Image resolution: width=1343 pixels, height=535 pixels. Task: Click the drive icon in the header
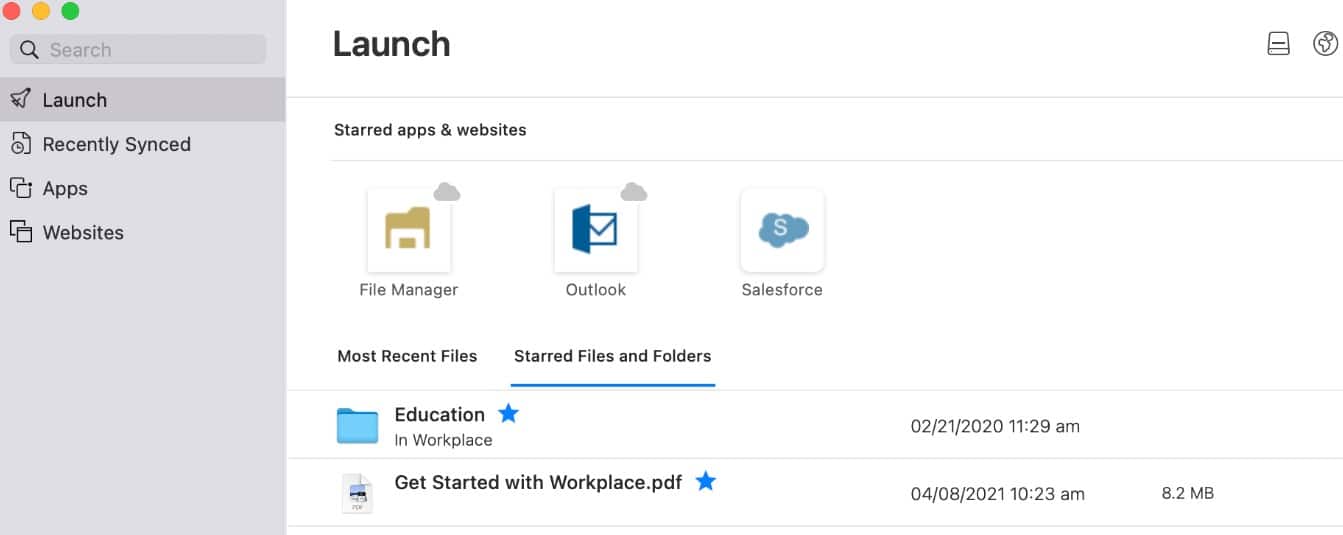1278,43
